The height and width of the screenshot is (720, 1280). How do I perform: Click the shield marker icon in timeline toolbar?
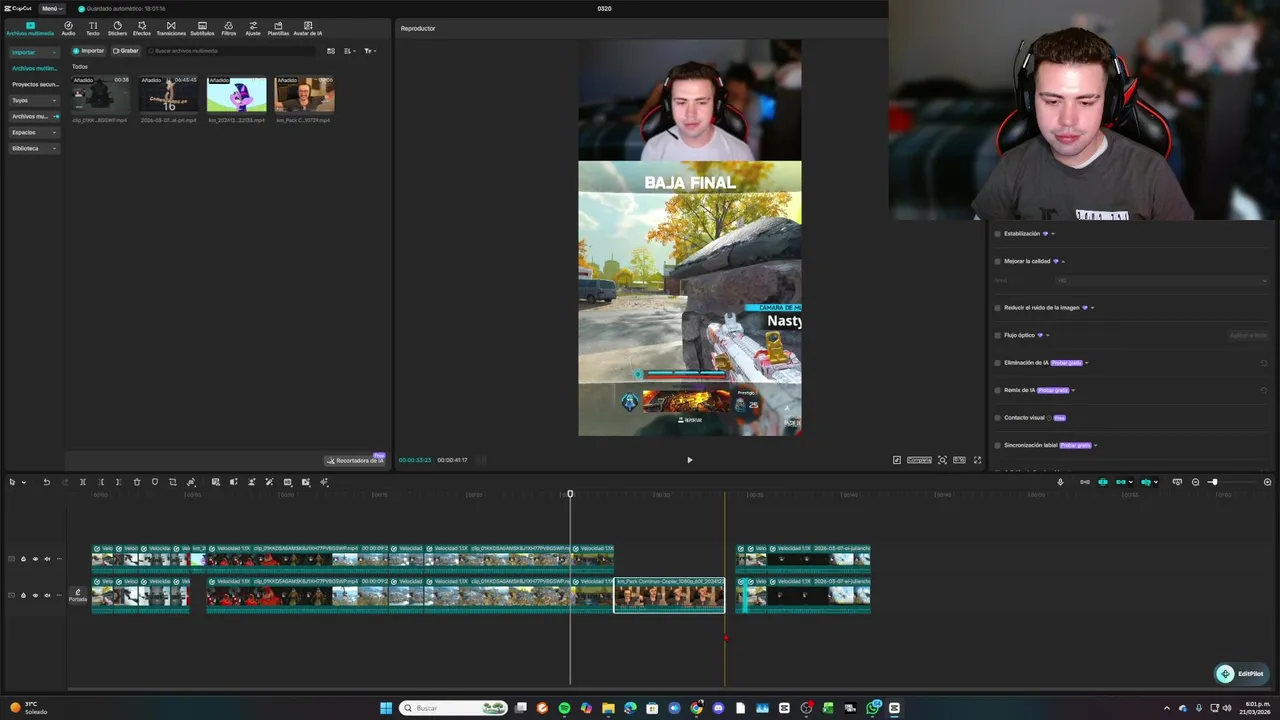coord(155,482)
